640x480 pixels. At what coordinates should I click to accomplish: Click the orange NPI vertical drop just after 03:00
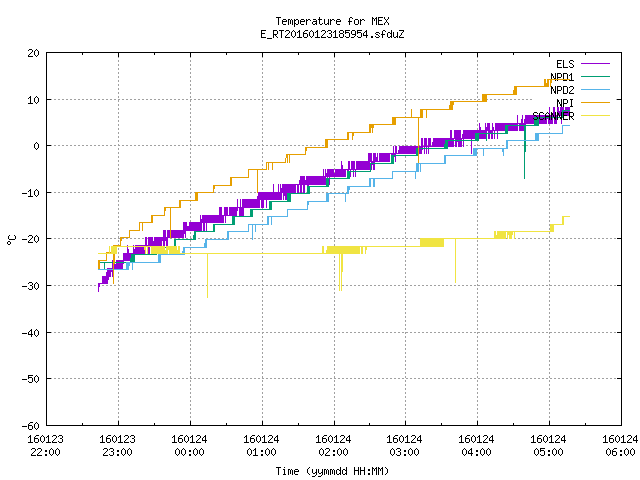pos(418,139)
